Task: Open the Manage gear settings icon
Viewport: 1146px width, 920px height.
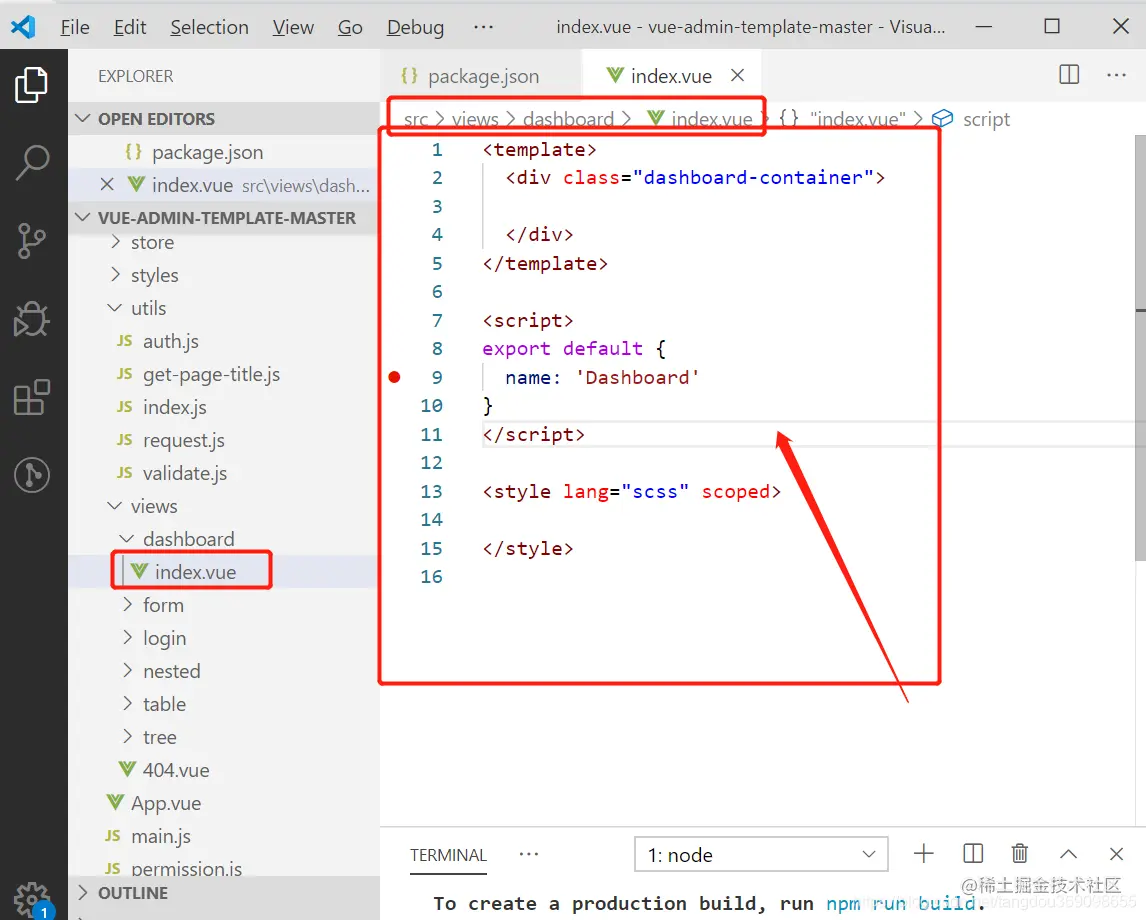Action: (31, 900)
